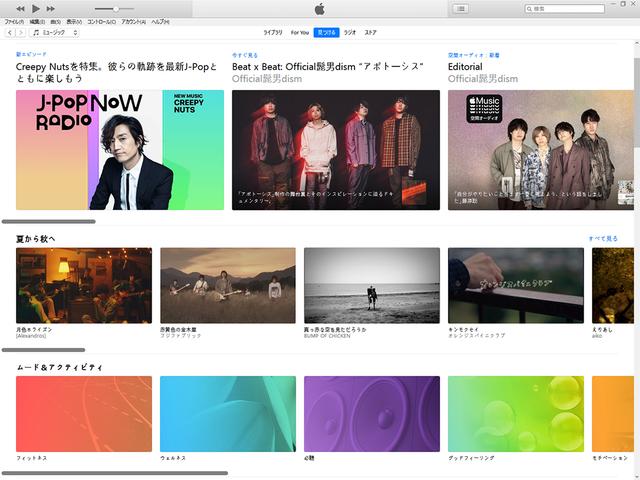Image resolution: width=640 pixels, height=480 pixels.
Task: Open the list view icon near search
Action: click(461, 9)
